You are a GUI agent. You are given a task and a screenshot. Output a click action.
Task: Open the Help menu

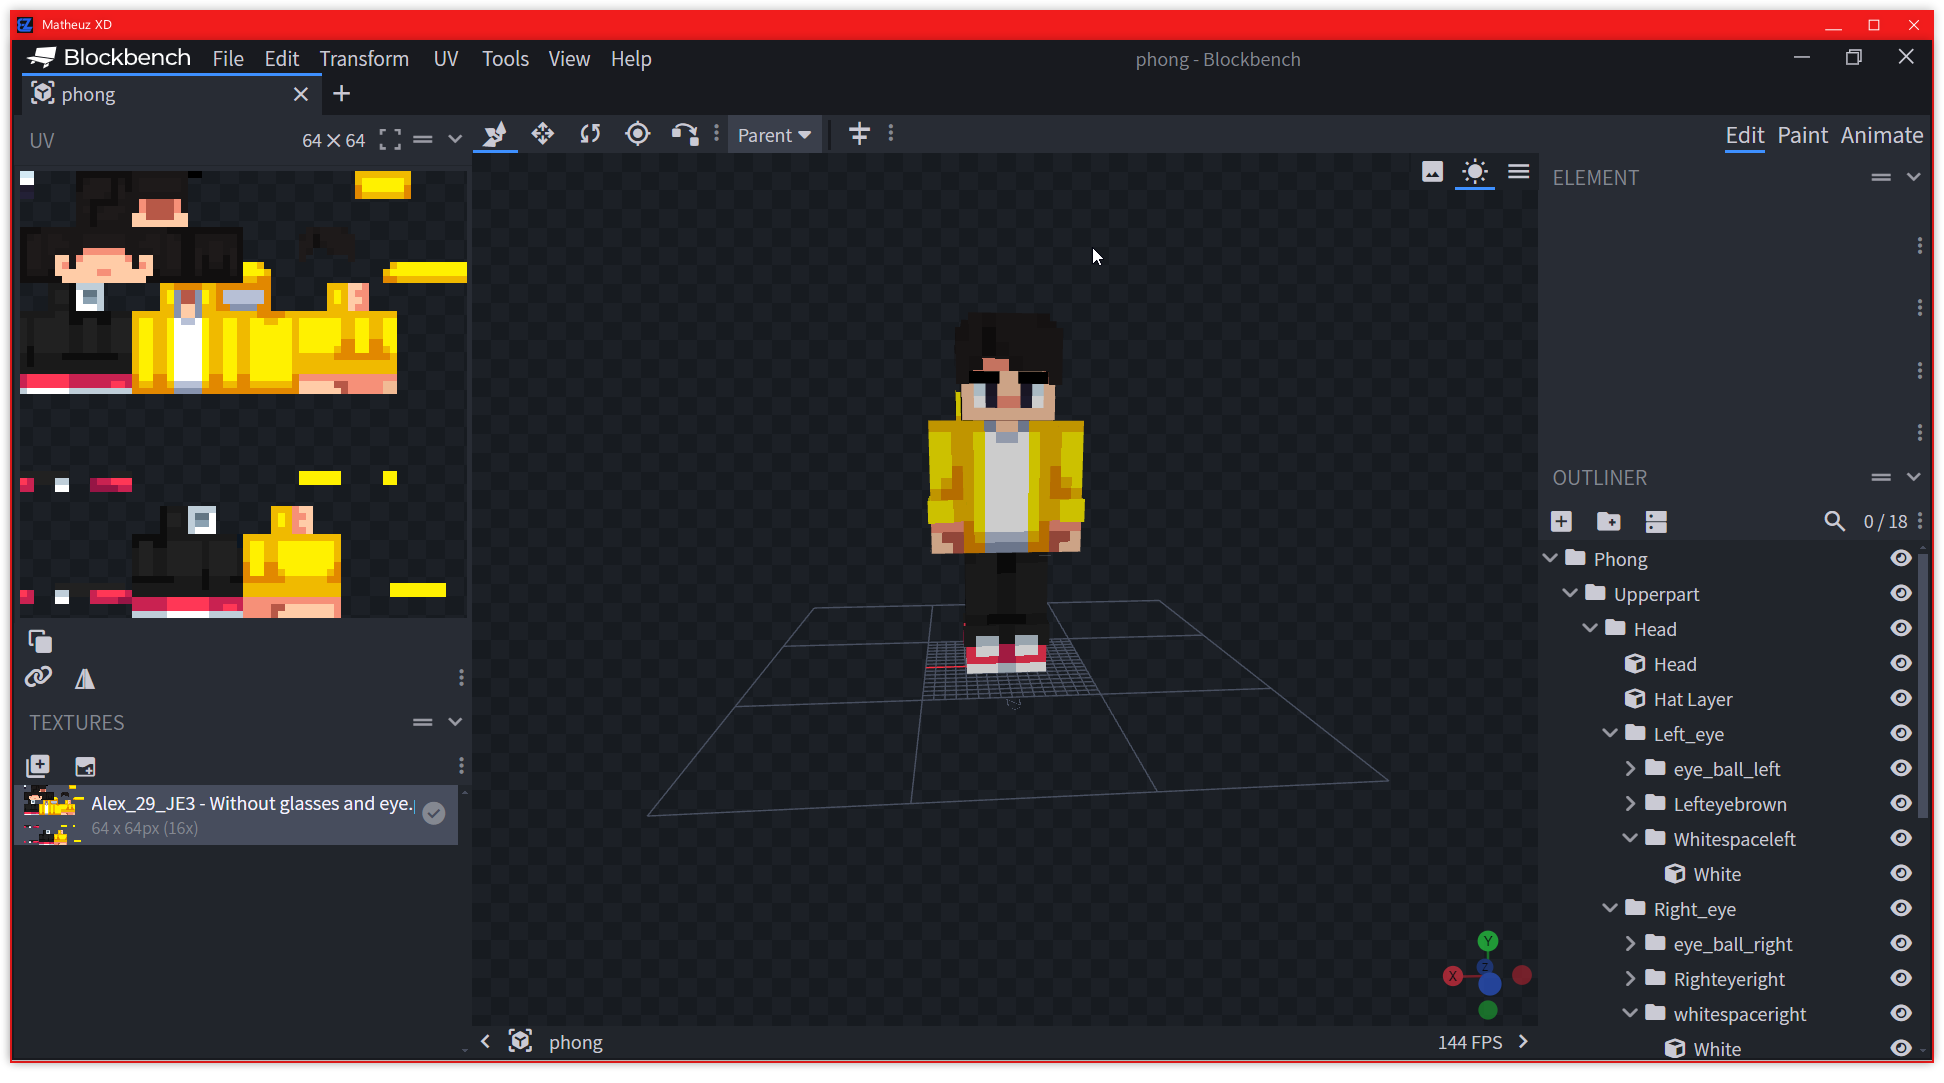coord(631,58)
